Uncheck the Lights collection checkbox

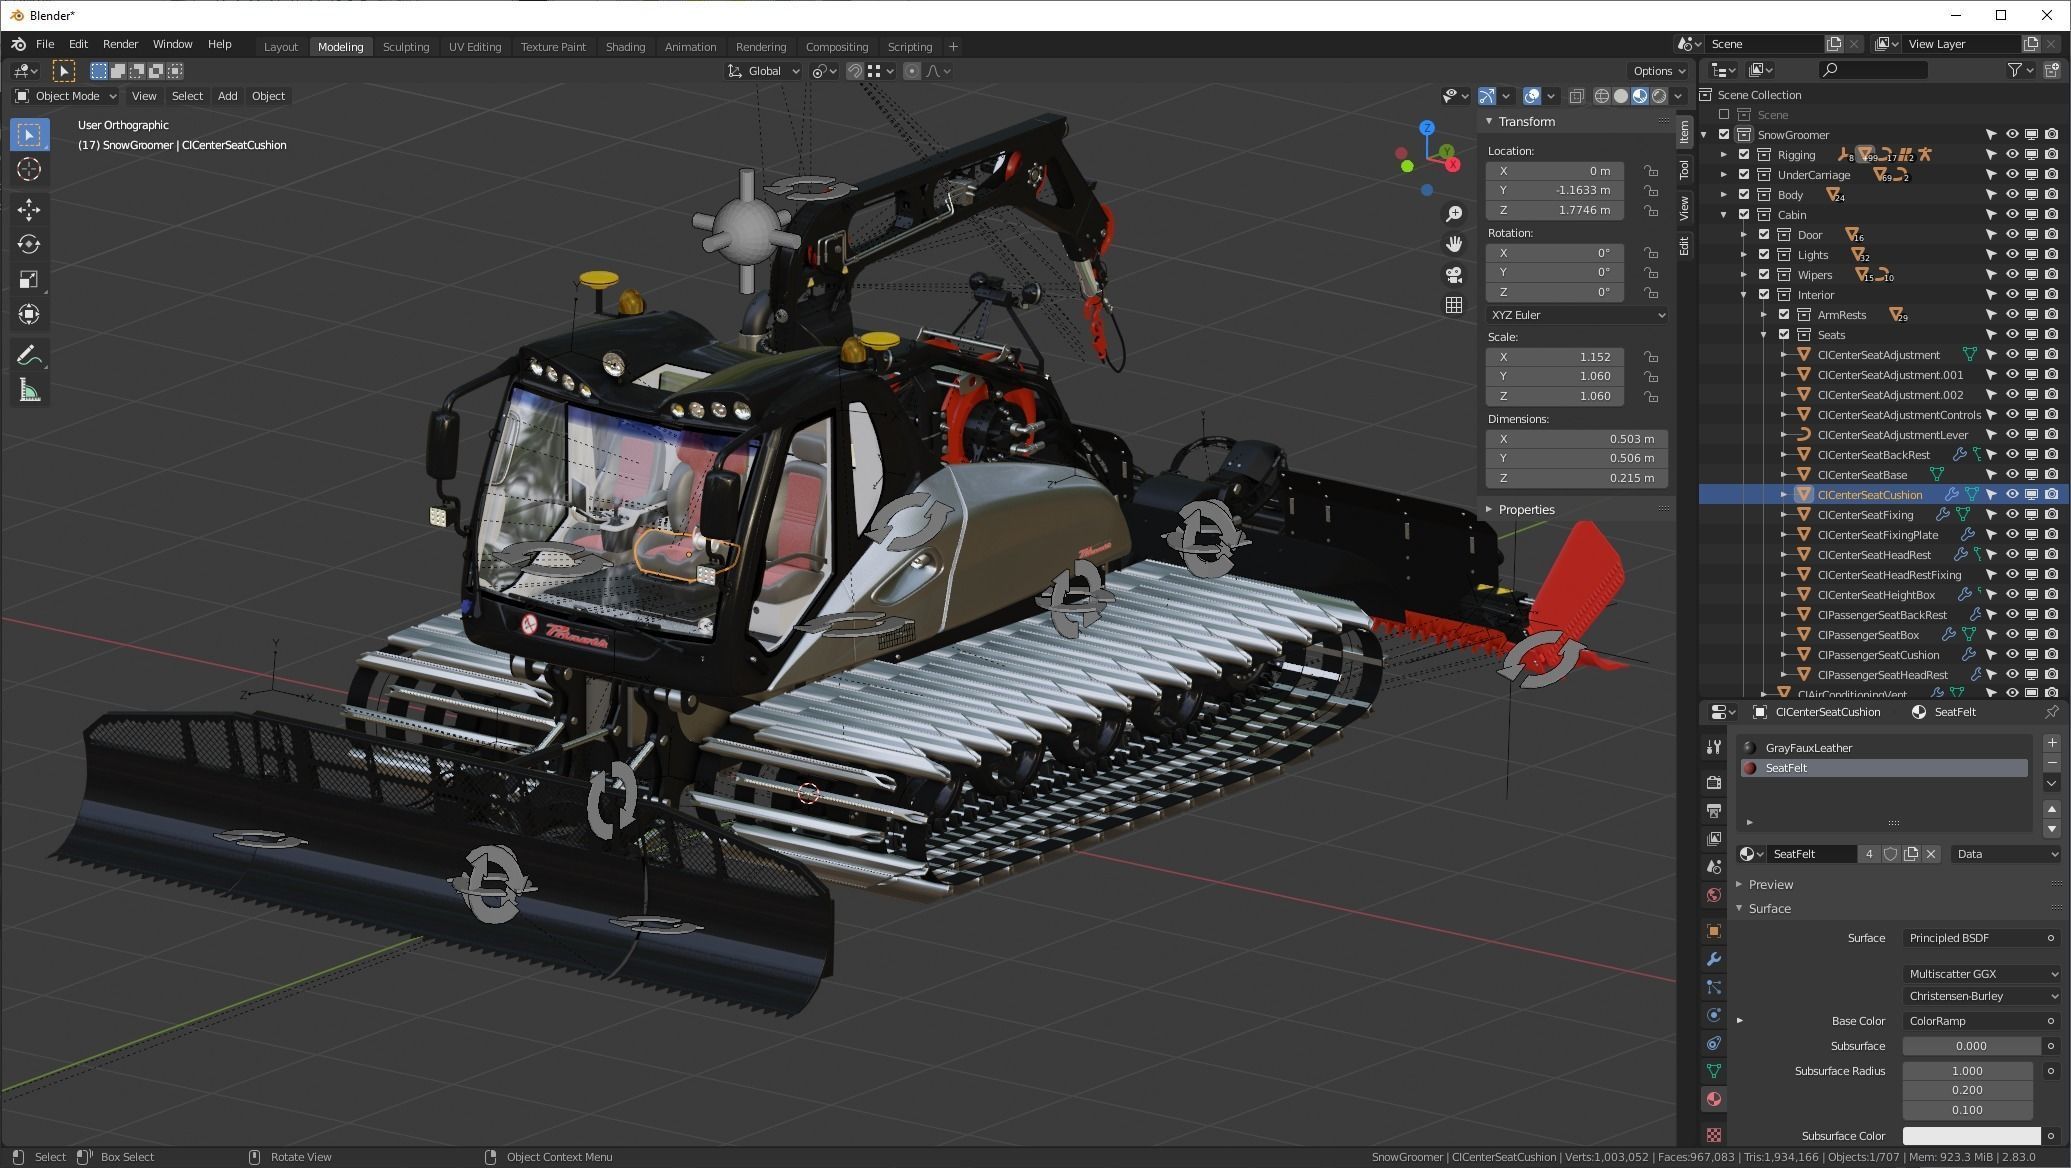(1764, 255)
